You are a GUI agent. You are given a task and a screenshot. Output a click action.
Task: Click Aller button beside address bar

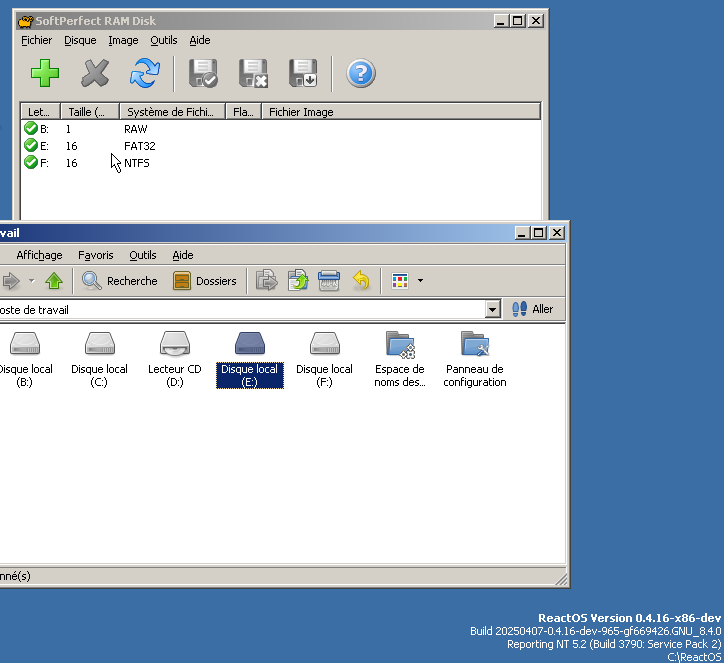[x=533, y=309]
